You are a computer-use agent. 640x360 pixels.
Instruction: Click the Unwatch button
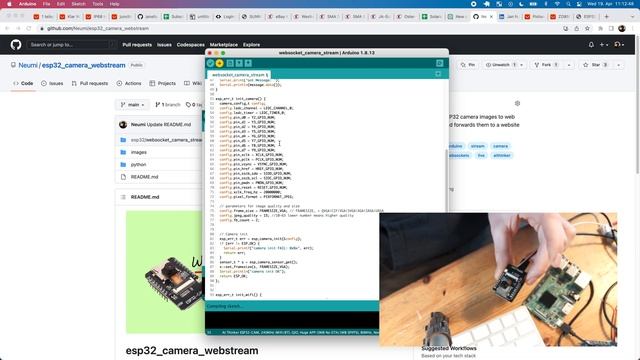point(501,65)
